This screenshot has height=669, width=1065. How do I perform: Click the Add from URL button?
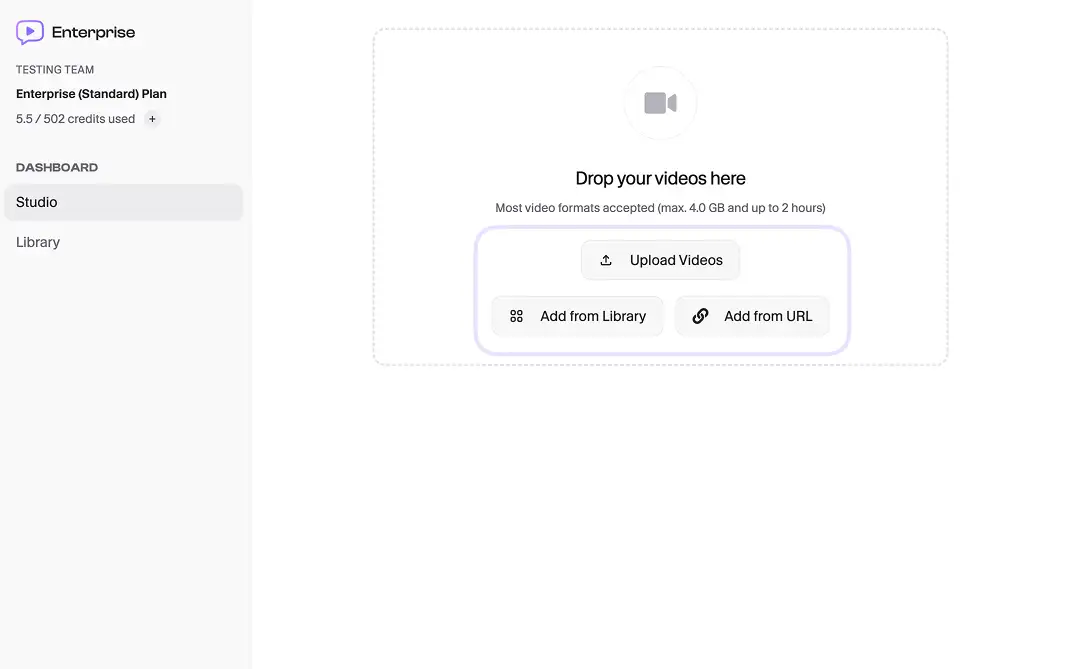752,315
